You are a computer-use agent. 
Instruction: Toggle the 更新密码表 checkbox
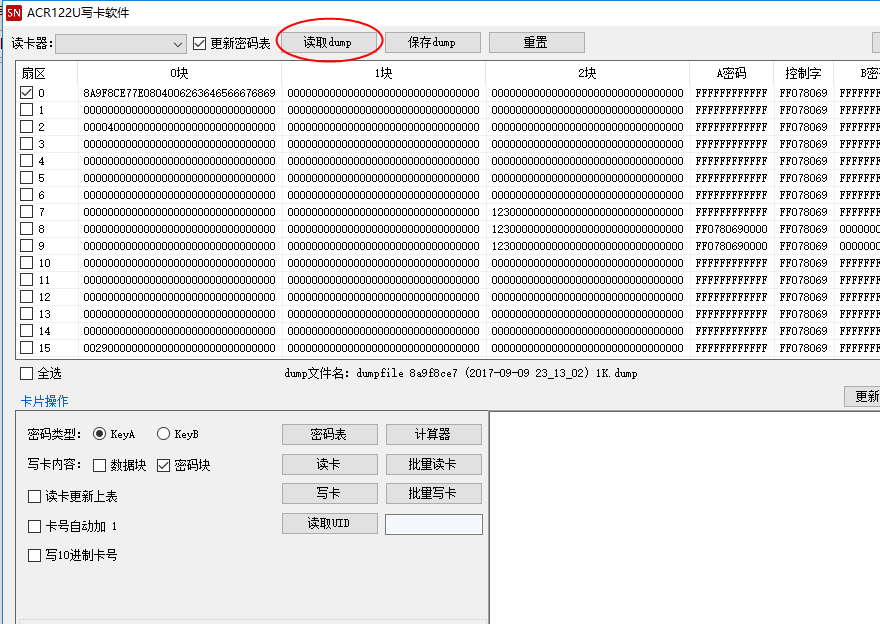[x=199, y=43]
